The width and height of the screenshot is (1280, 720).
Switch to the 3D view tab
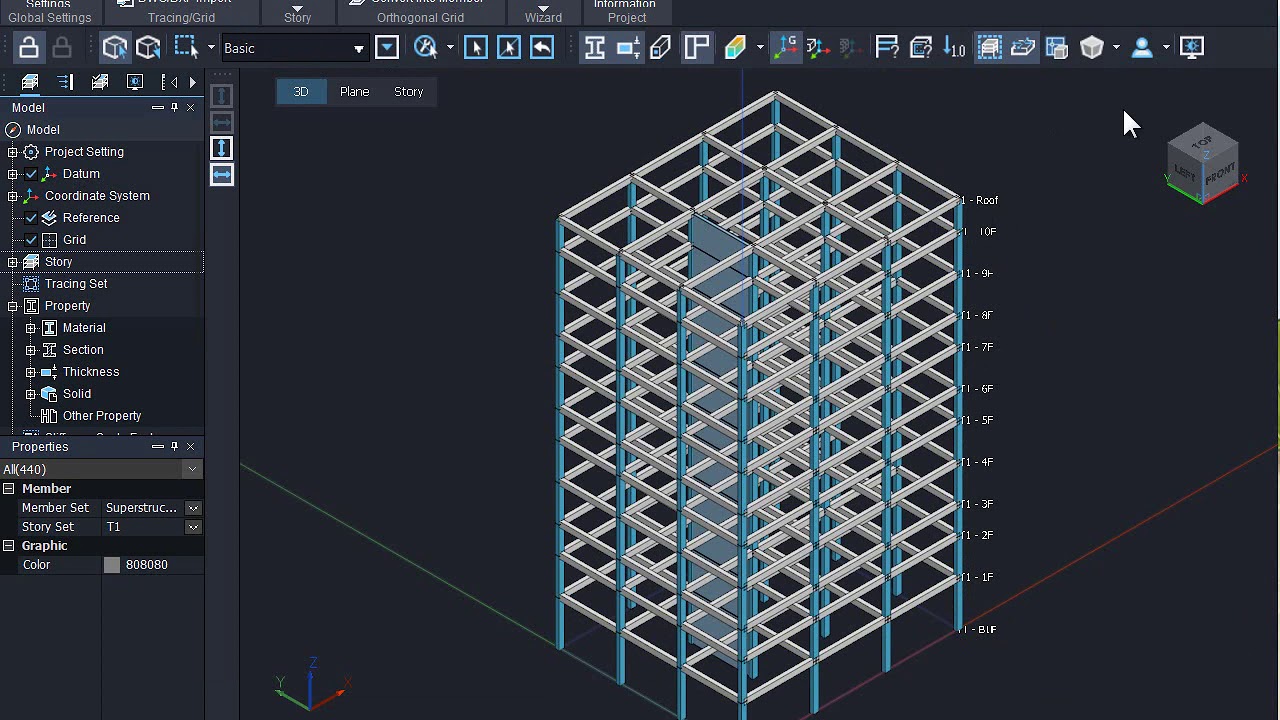301,92
